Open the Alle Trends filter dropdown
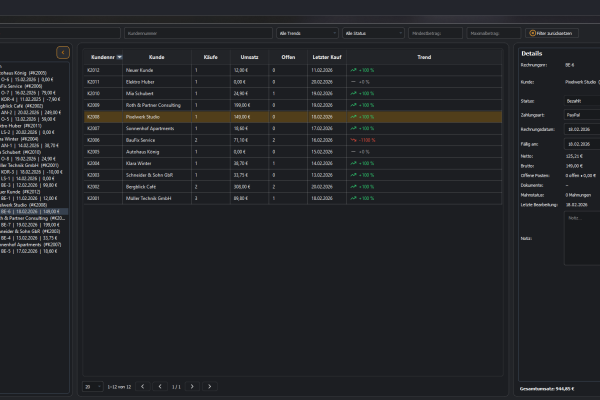 pyautogui.click(x=307, y=33)
